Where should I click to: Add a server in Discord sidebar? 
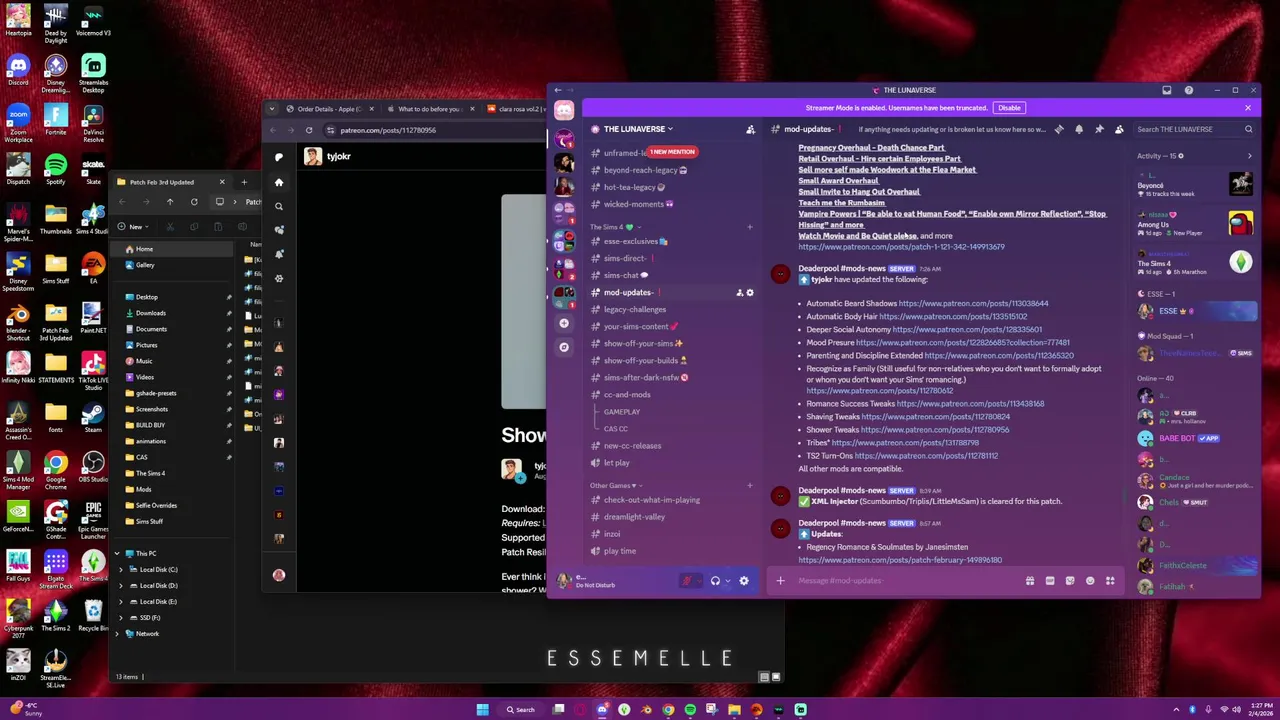coord(564,323)
